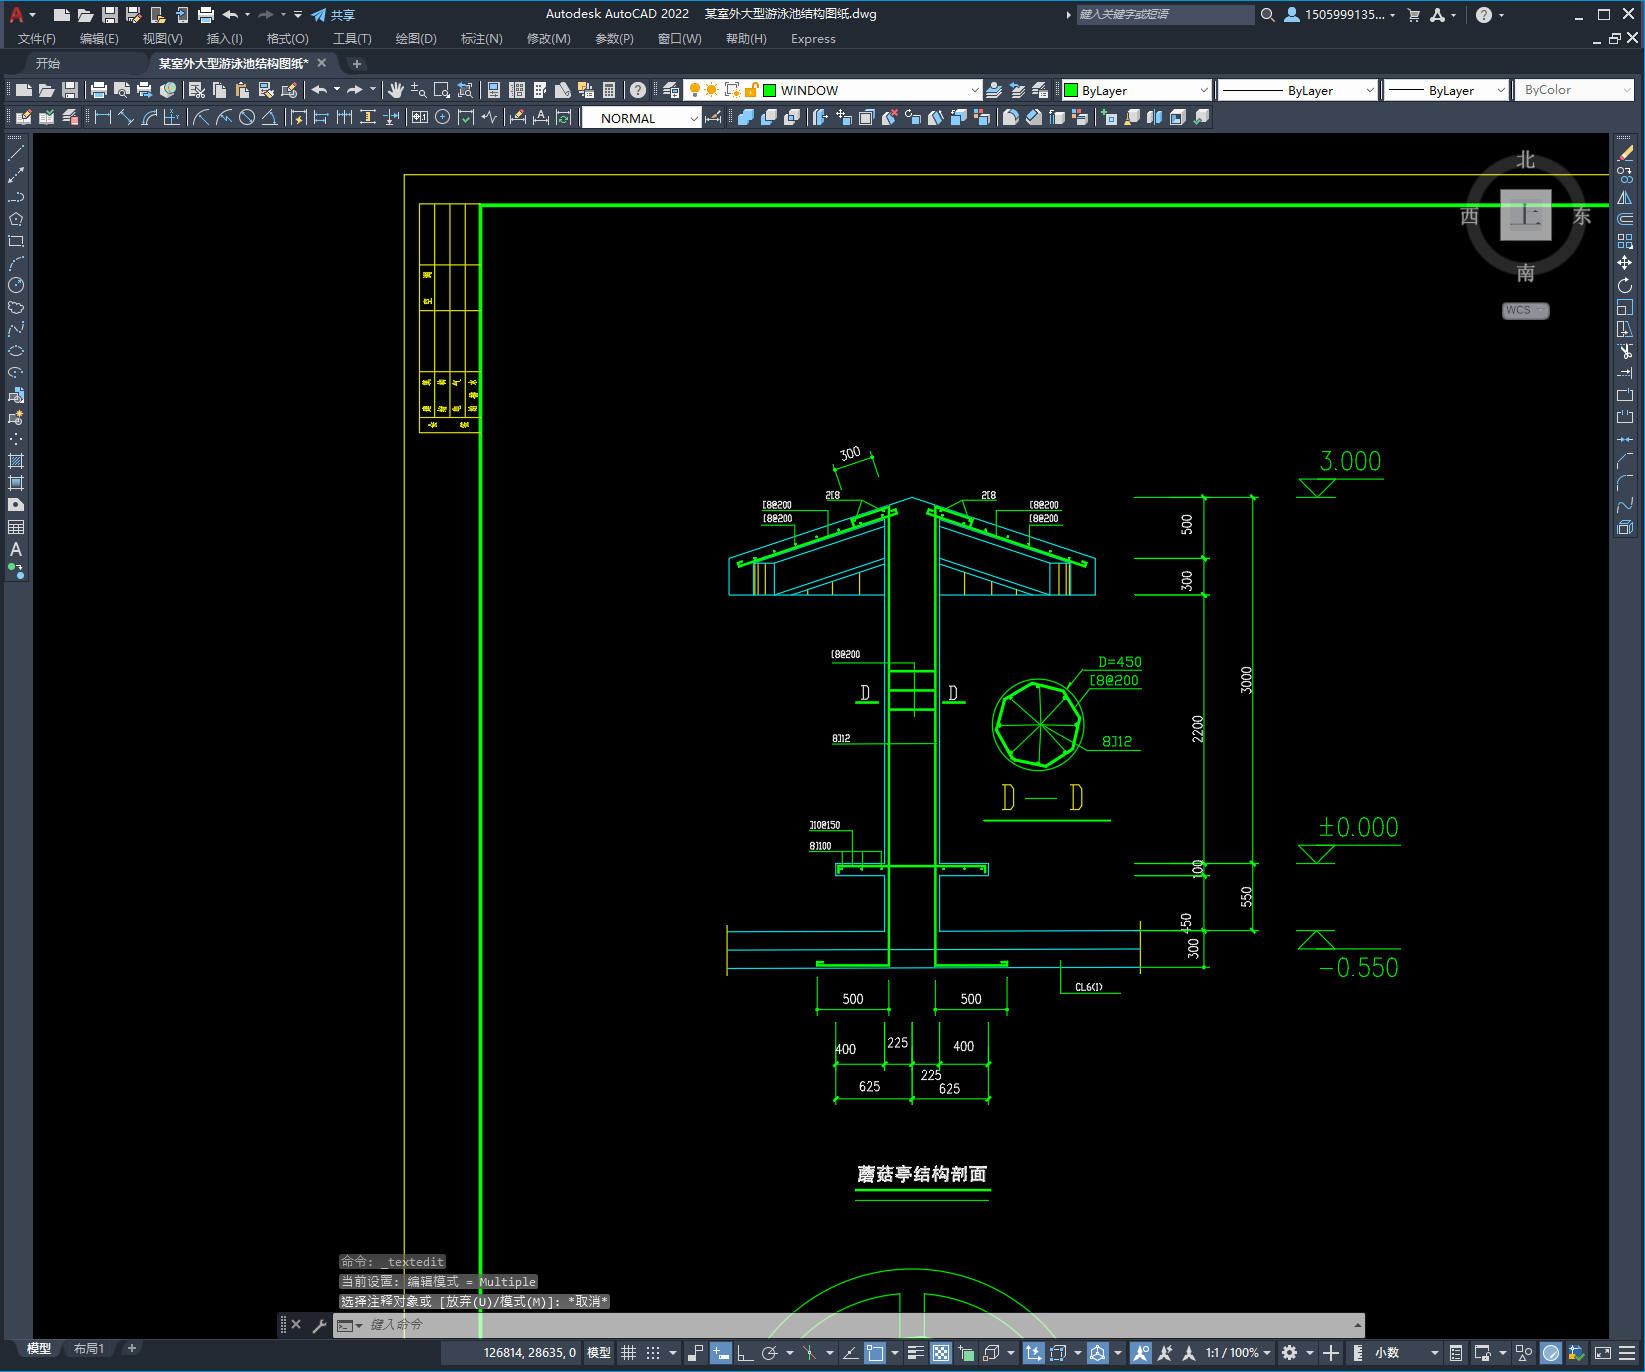Select the Circle tool in left toolbar
Image resolution: width=1645 pixels, height=1372 pixels.
(x=16, y=285)
